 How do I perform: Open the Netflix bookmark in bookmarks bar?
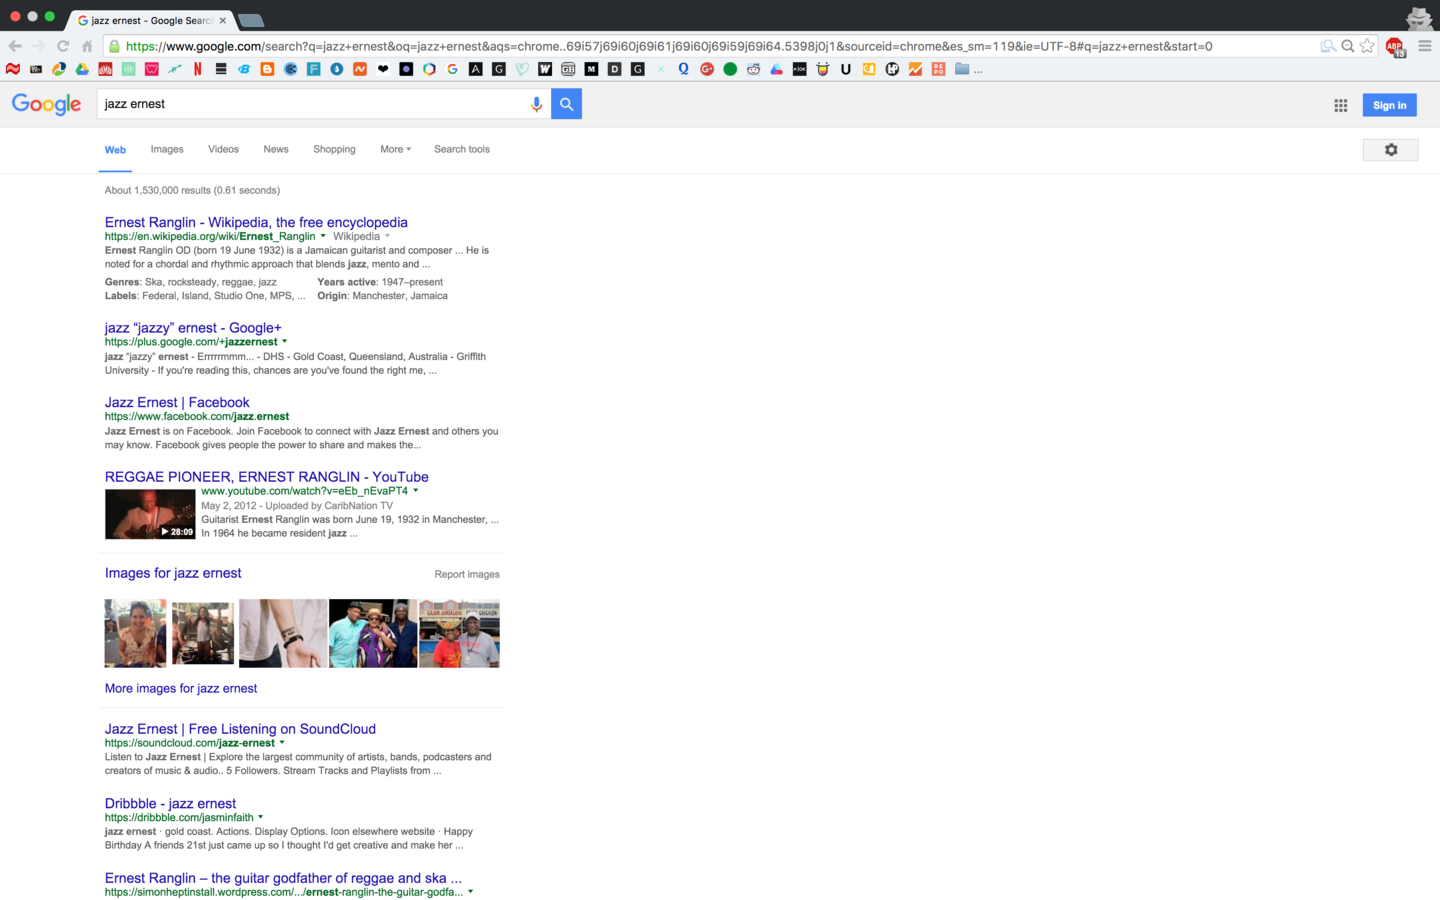198,69
